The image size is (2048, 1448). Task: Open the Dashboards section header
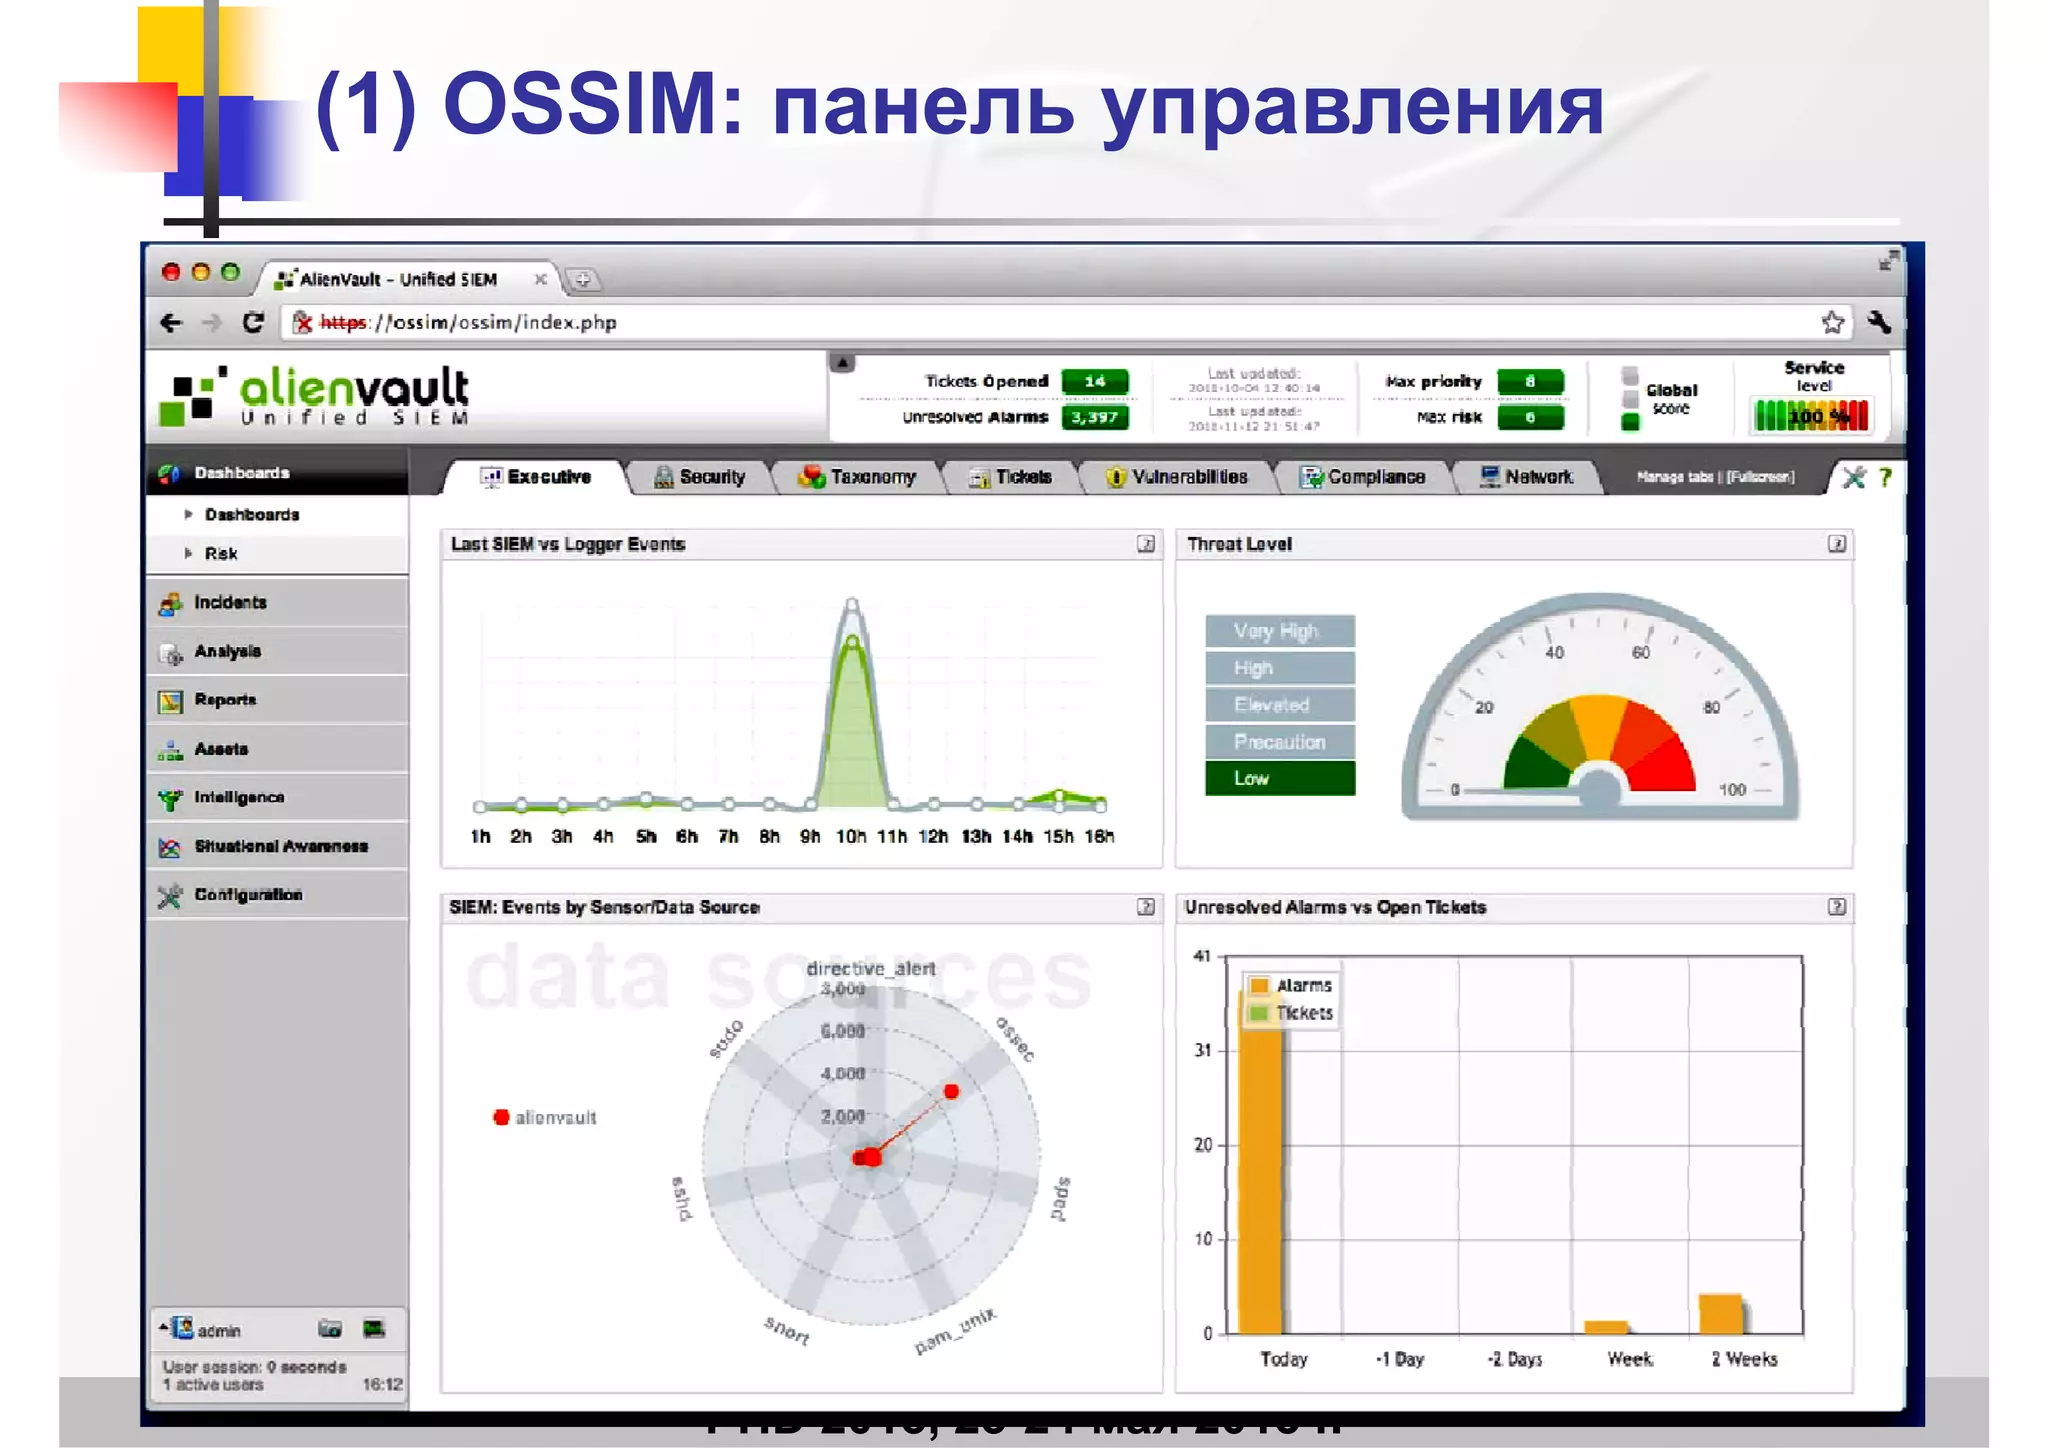277,472
